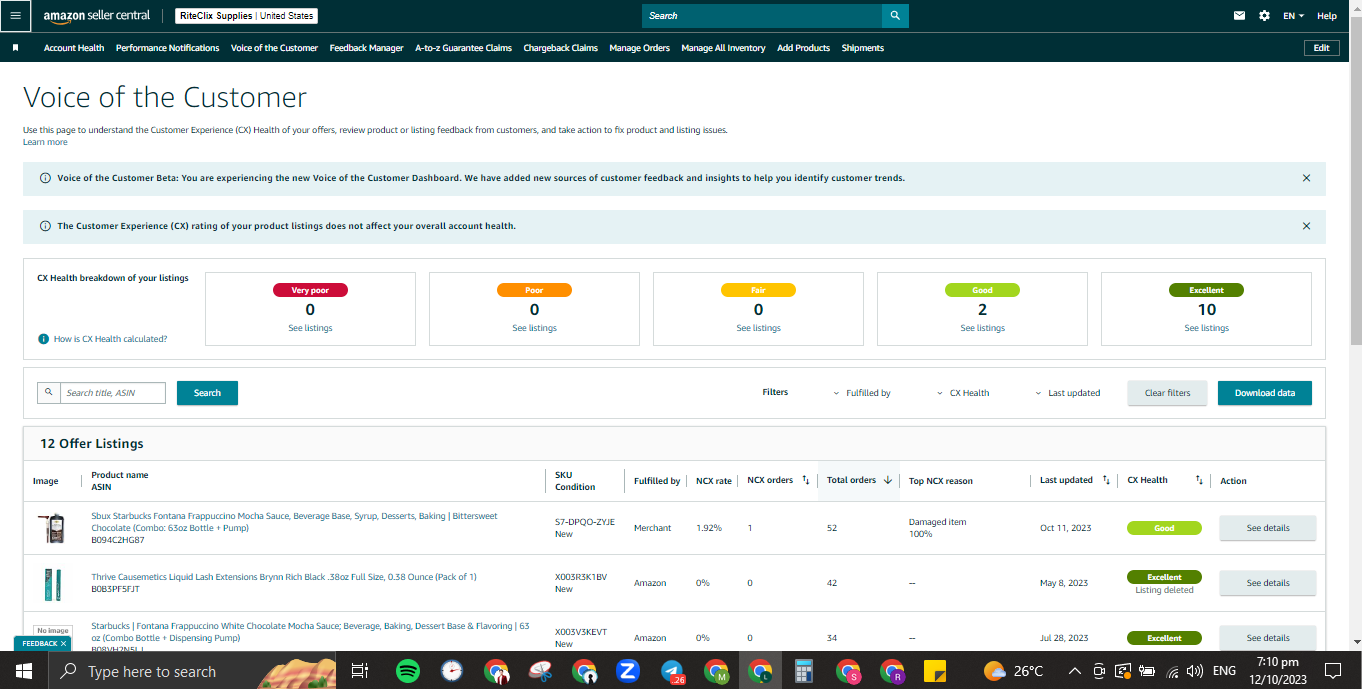
Task: Open the Sbux Starbucks Fontana Frappuccino product link
Action: pyautogui.click(x=294, y=522)
